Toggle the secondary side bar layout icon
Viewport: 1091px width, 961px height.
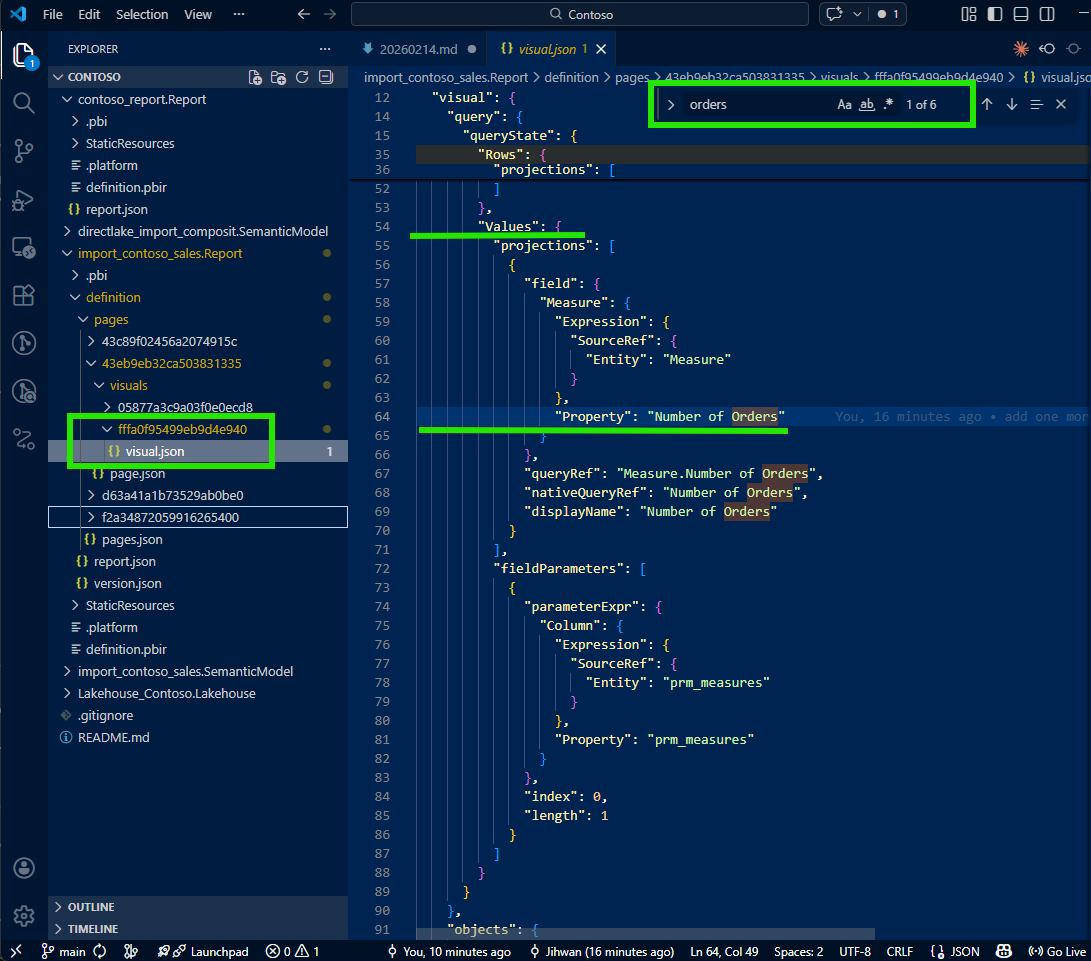pyautogui.click(x=1046, y=14)
